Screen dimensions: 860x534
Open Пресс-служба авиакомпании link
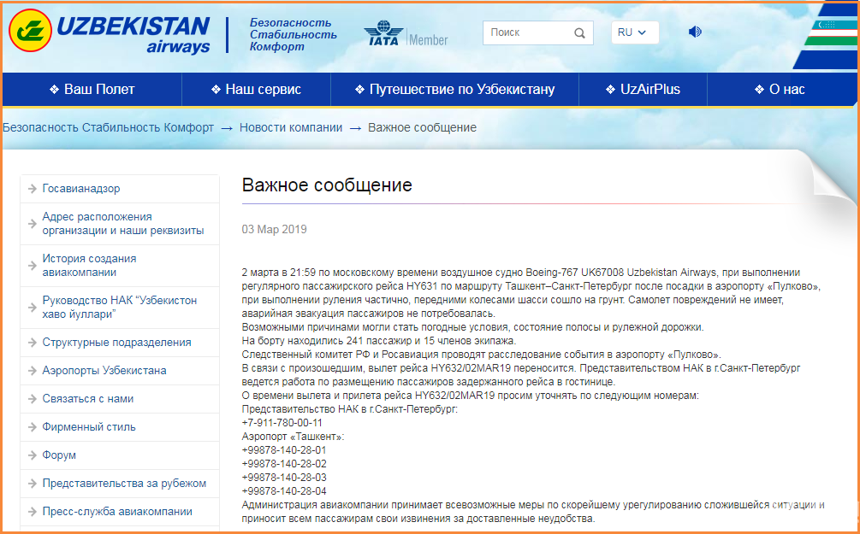[117, 512]
